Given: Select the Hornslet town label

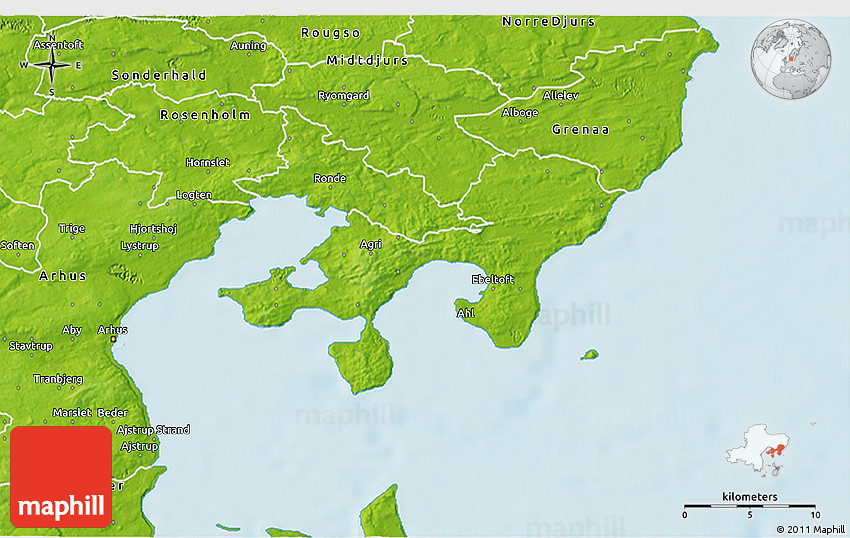Looking at the screenshot, I should click(x=207, y=162).
